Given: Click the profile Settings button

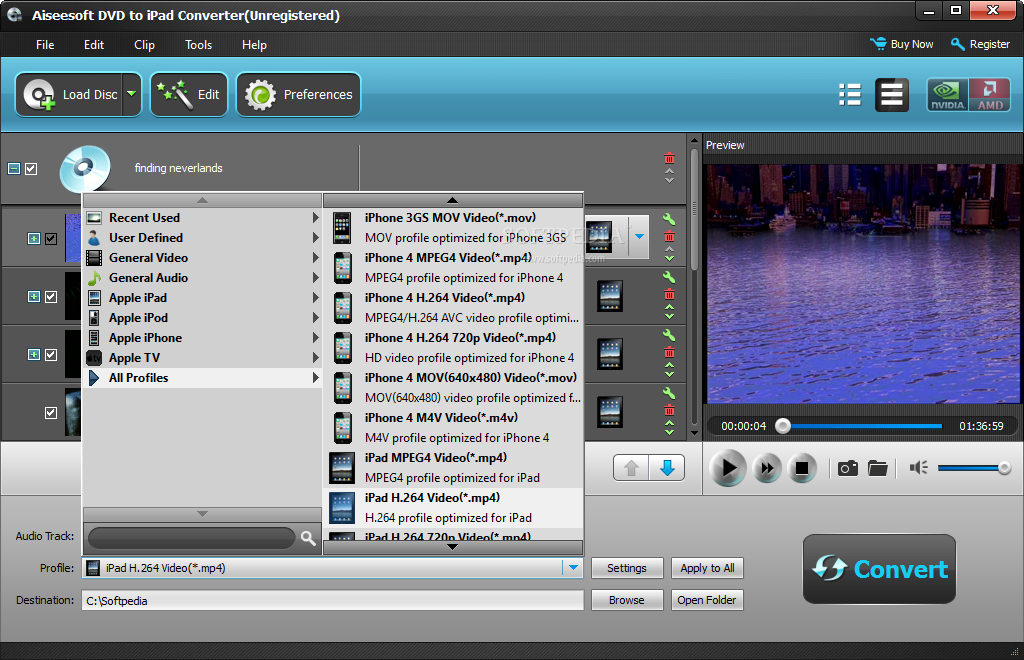Looking at the screenshot, I should click(x=627, y=568).
